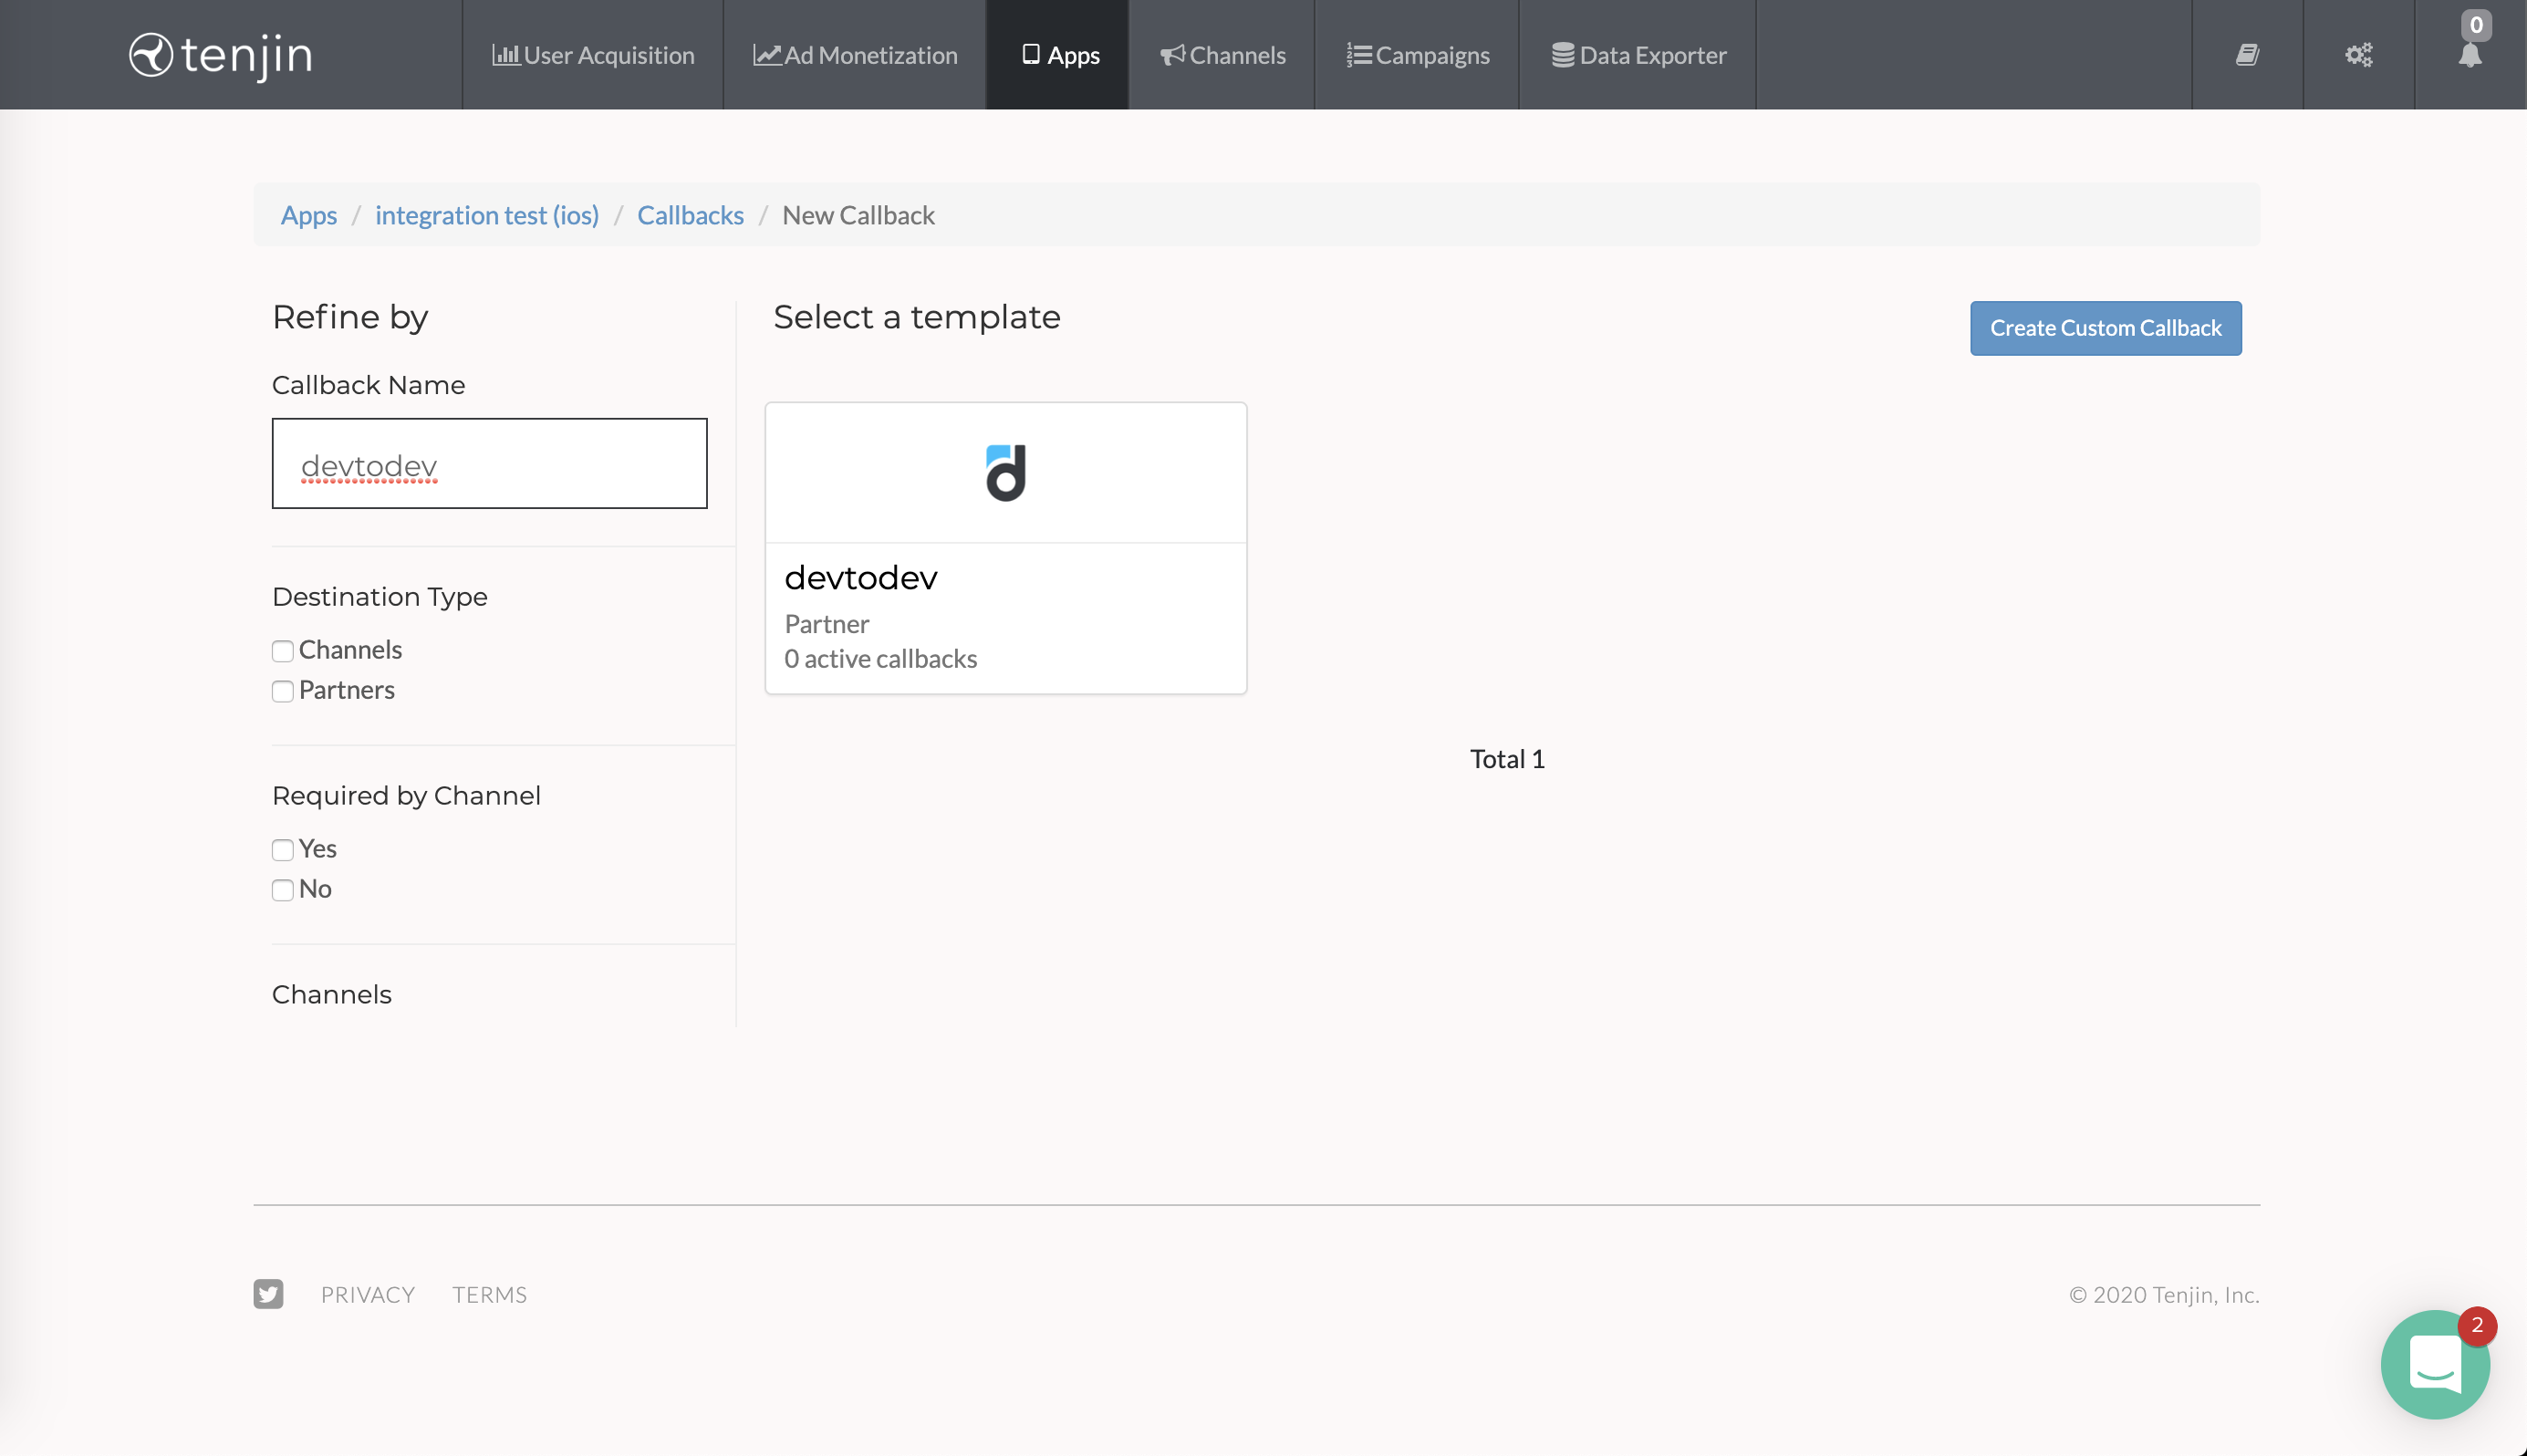
Task: Click the Callback Name input field
Action: coord(490,464)
